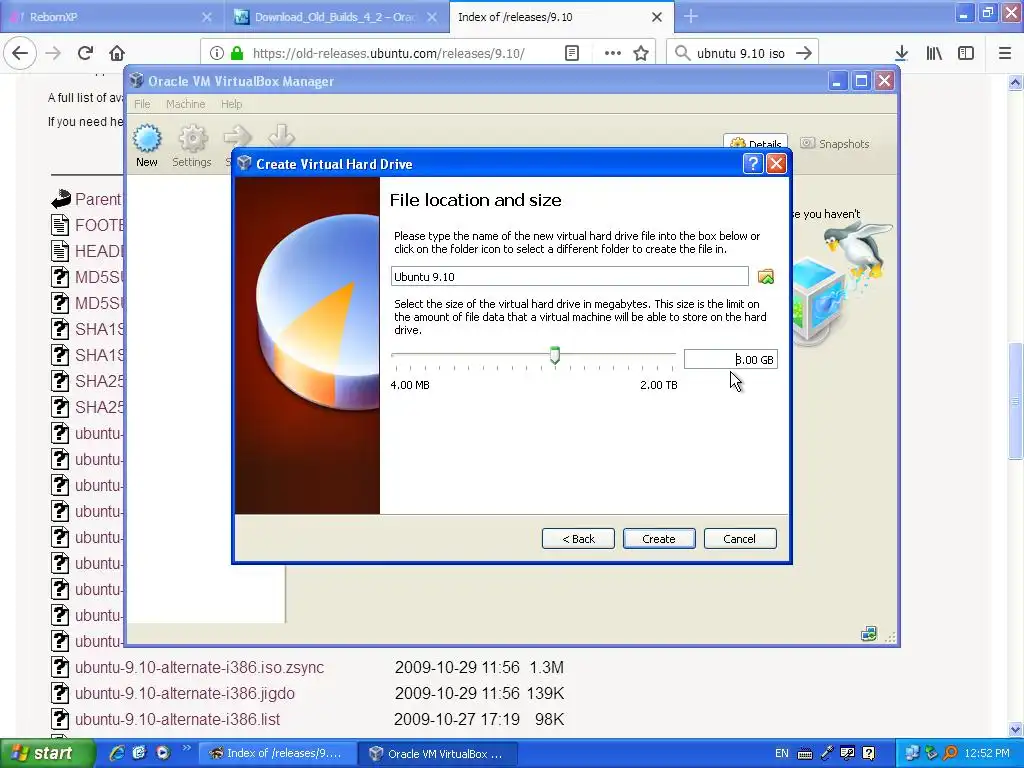Open a new Firefox tab with plus
Screen dimensions: 1024x768
(x=691, y=16)
